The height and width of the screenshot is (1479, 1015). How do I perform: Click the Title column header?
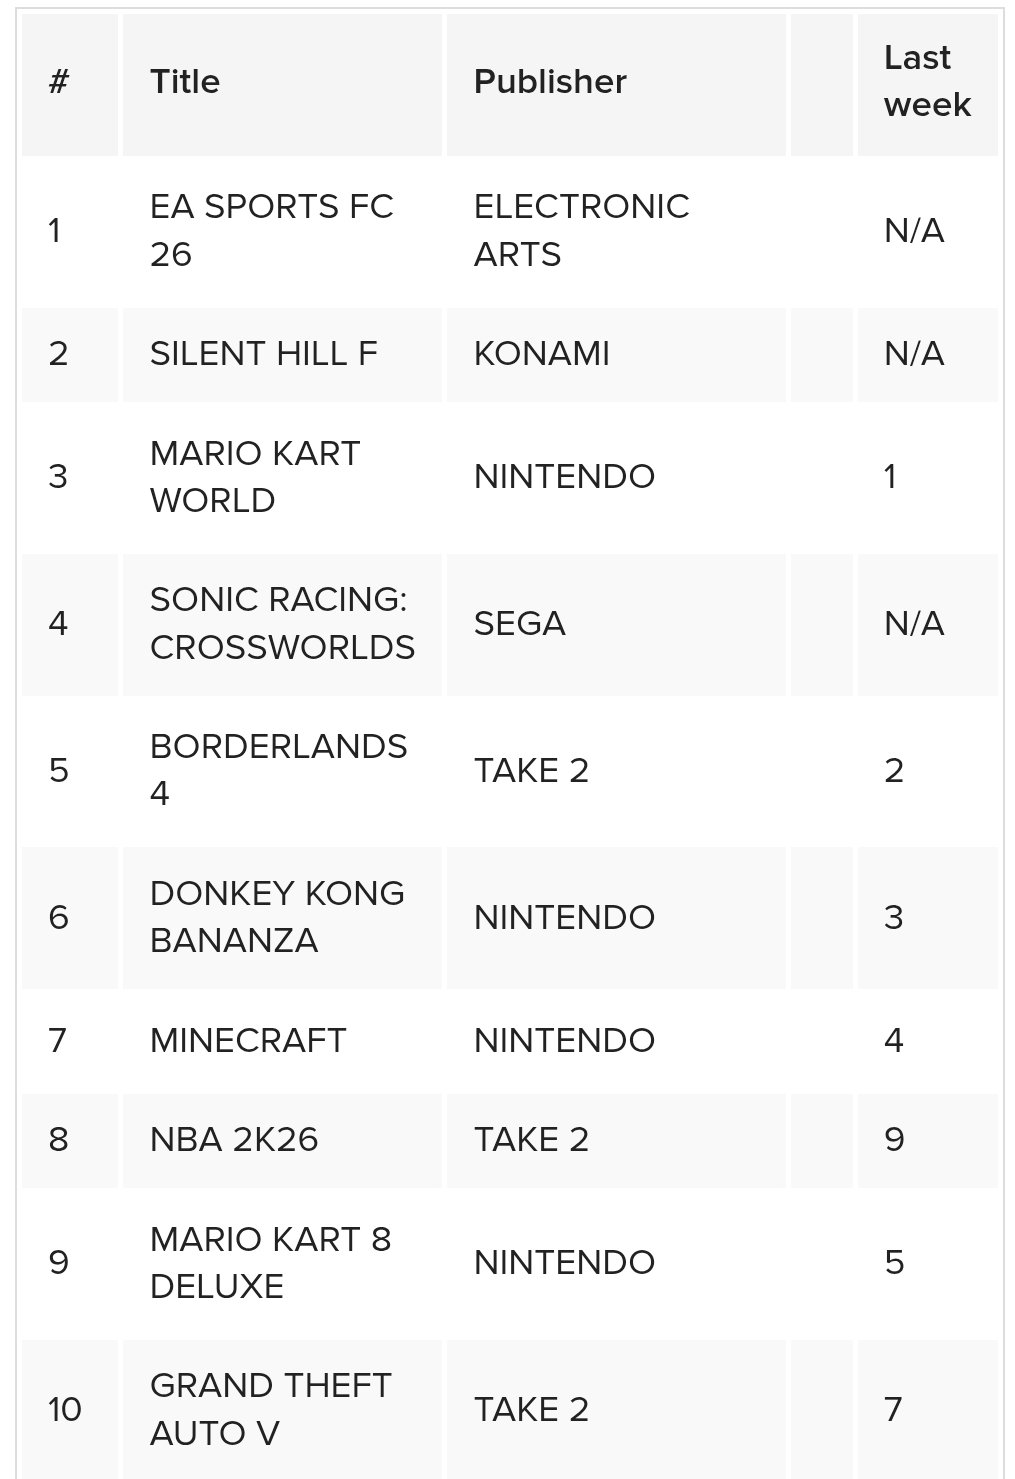tap(185, 82)
